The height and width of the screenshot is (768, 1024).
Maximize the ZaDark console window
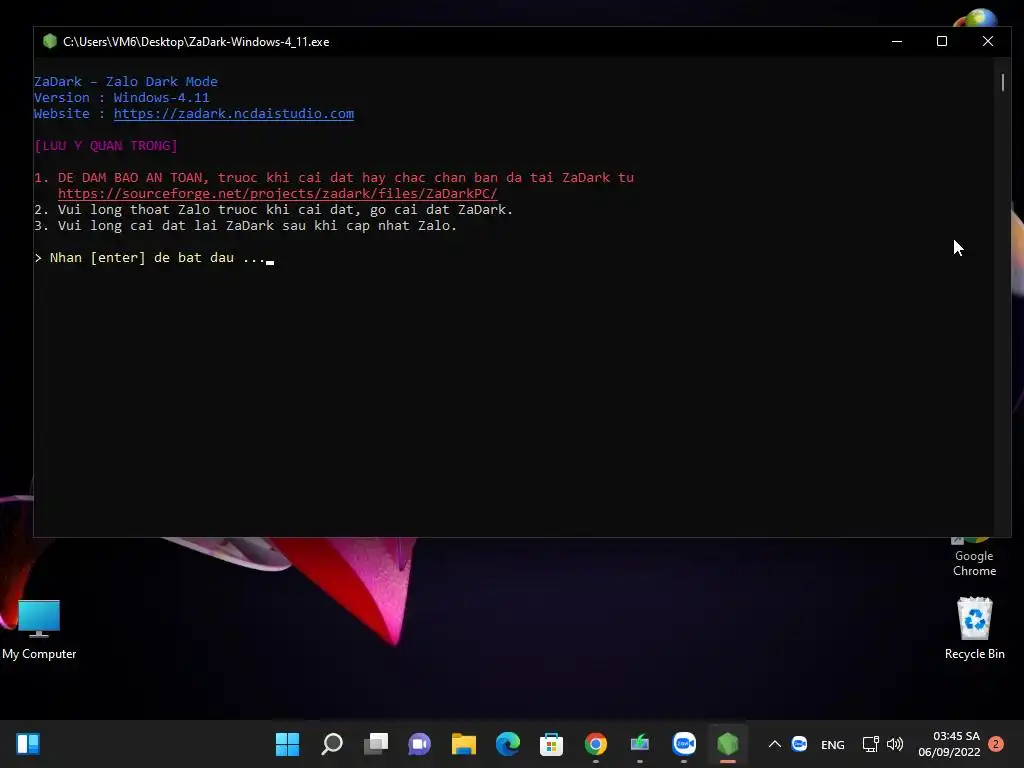942,41
